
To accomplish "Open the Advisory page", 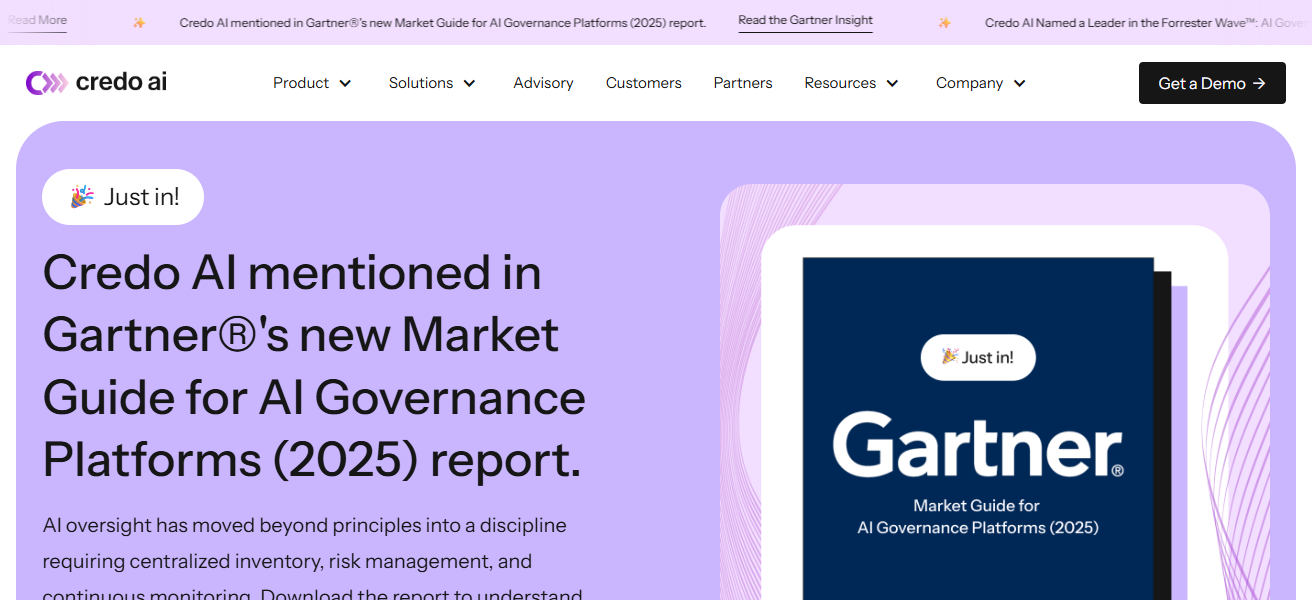I will click(x=543, y=83).
